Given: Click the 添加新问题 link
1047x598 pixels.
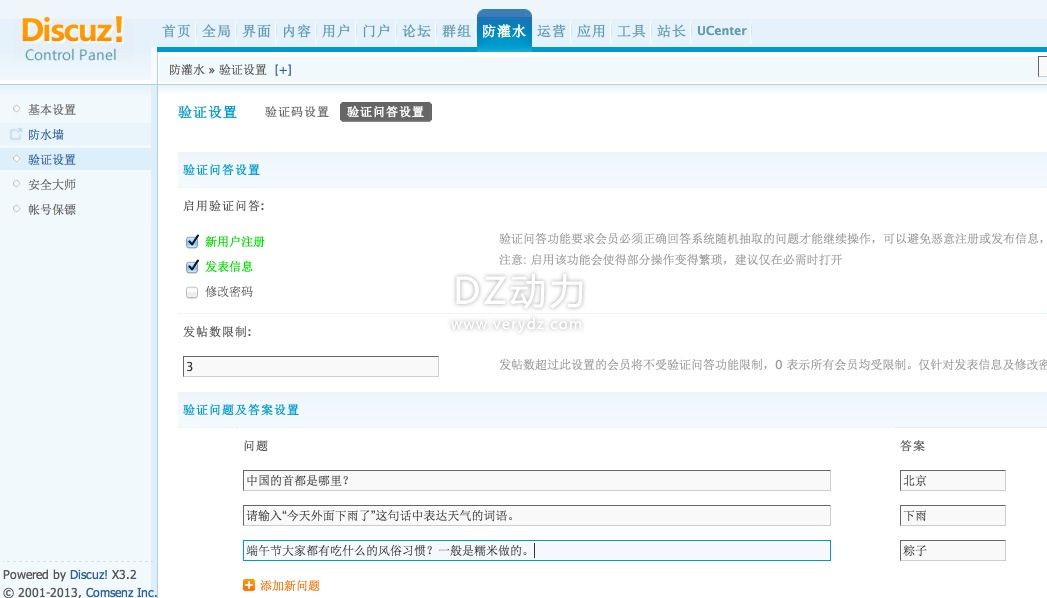Looking at the screenshot, I should click(290, 585).
